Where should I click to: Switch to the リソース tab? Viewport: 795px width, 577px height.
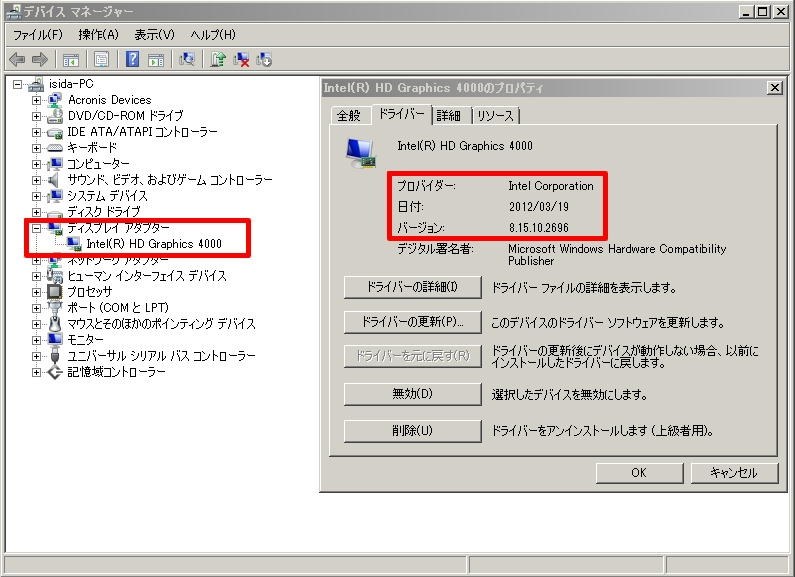(496, 116)
